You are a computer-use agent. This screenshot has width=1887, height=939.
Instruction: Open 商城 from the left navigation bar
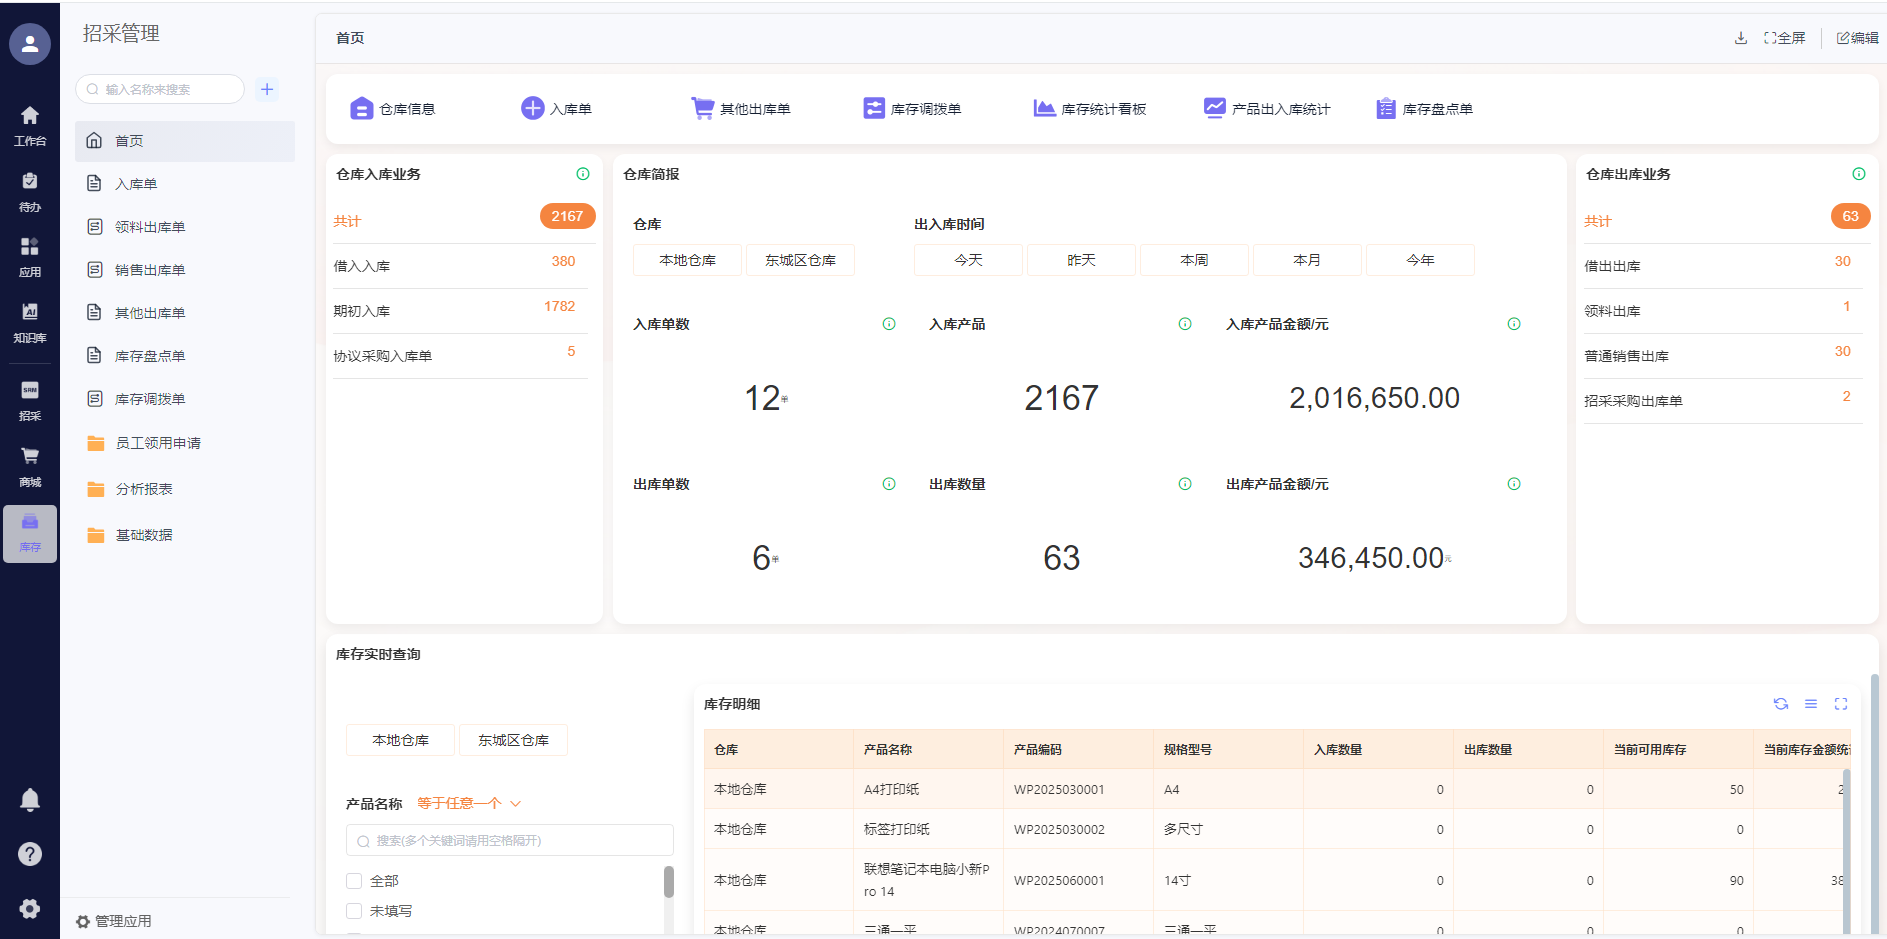30,465
